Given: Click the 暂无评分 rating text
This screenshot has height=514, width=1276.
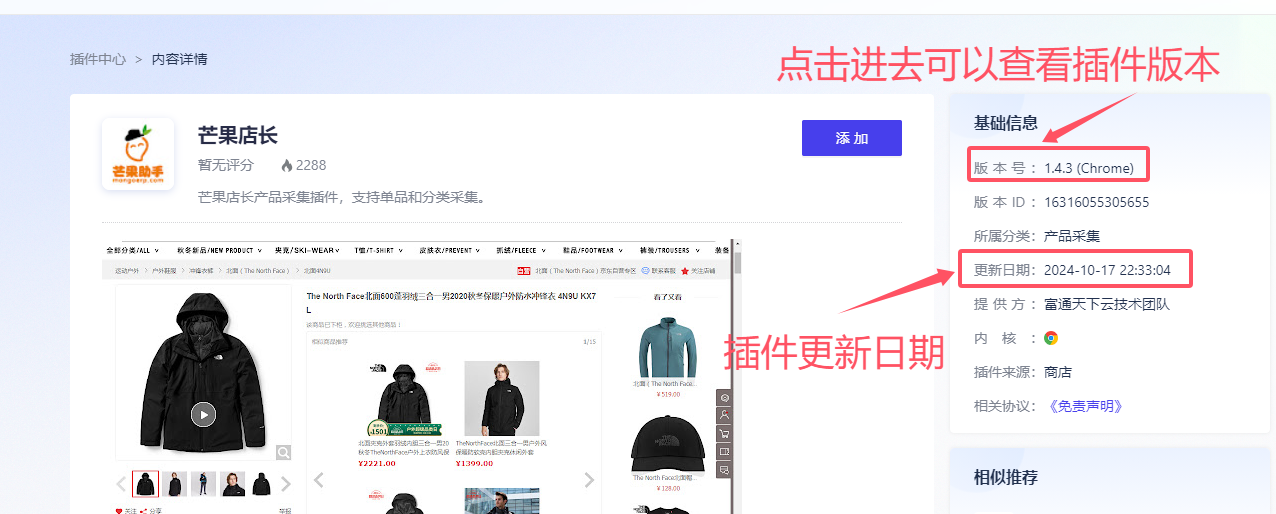Looking at the screenshot, I should tap(226, 165).
